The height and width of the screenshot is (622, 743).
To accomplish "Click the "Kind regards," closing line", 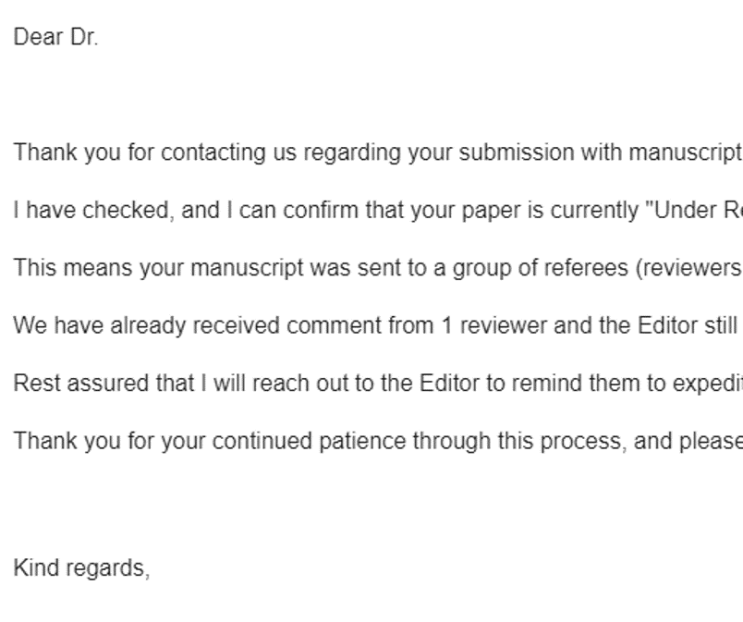I will pyautogui.click(x=82, y=568).
